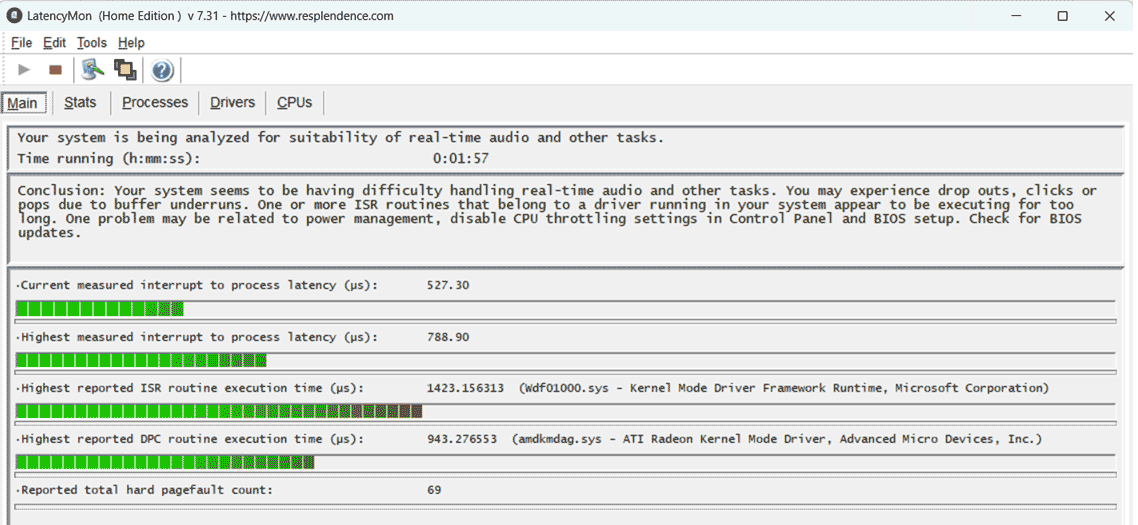
Task: Stop the latency monitor
Action: click(x=56, y=70)
